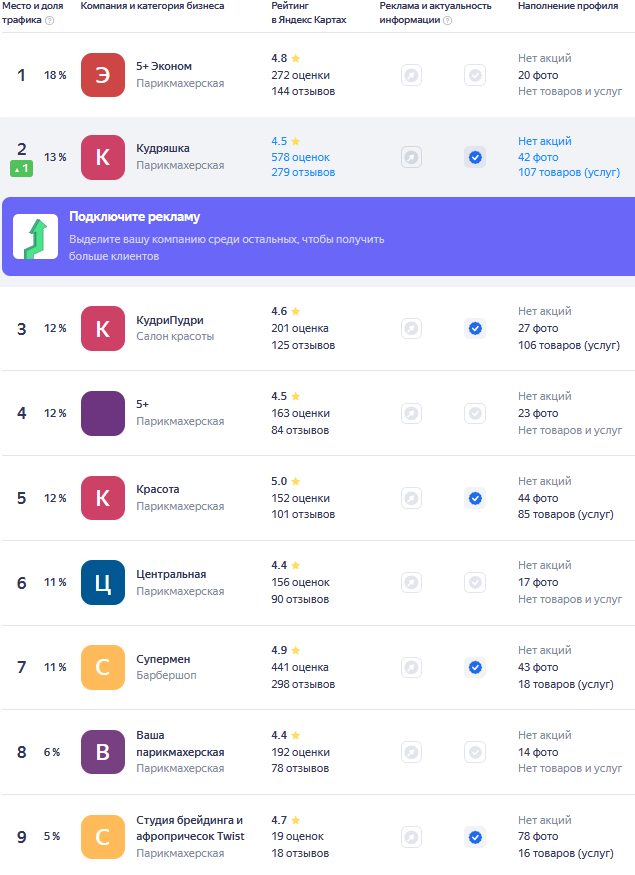Click the К logo of Кудряшка
635x875 pixels.
(103, 157)
